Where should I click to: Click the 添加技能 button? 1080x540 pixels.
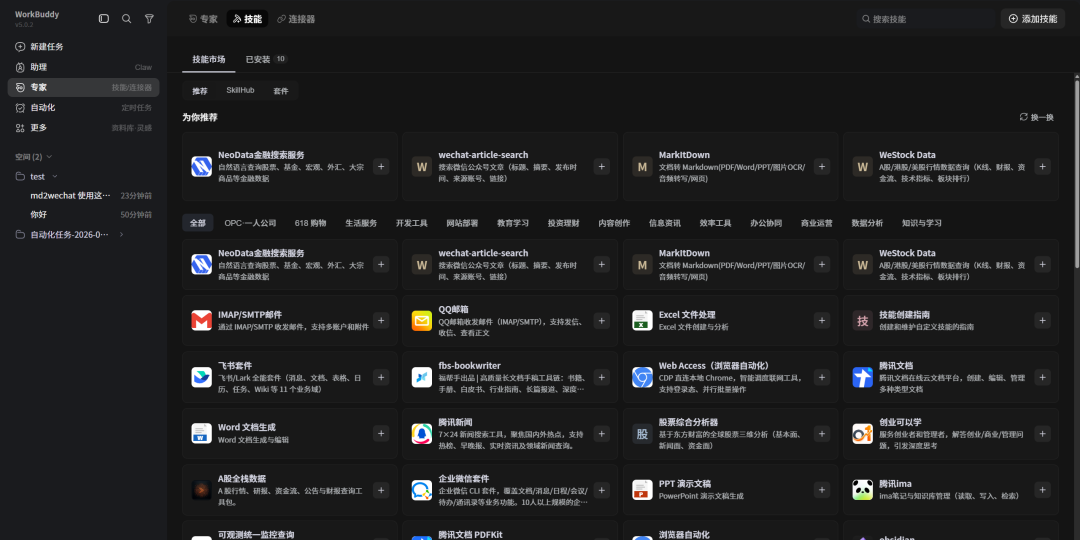click(x=1032, y=19)
